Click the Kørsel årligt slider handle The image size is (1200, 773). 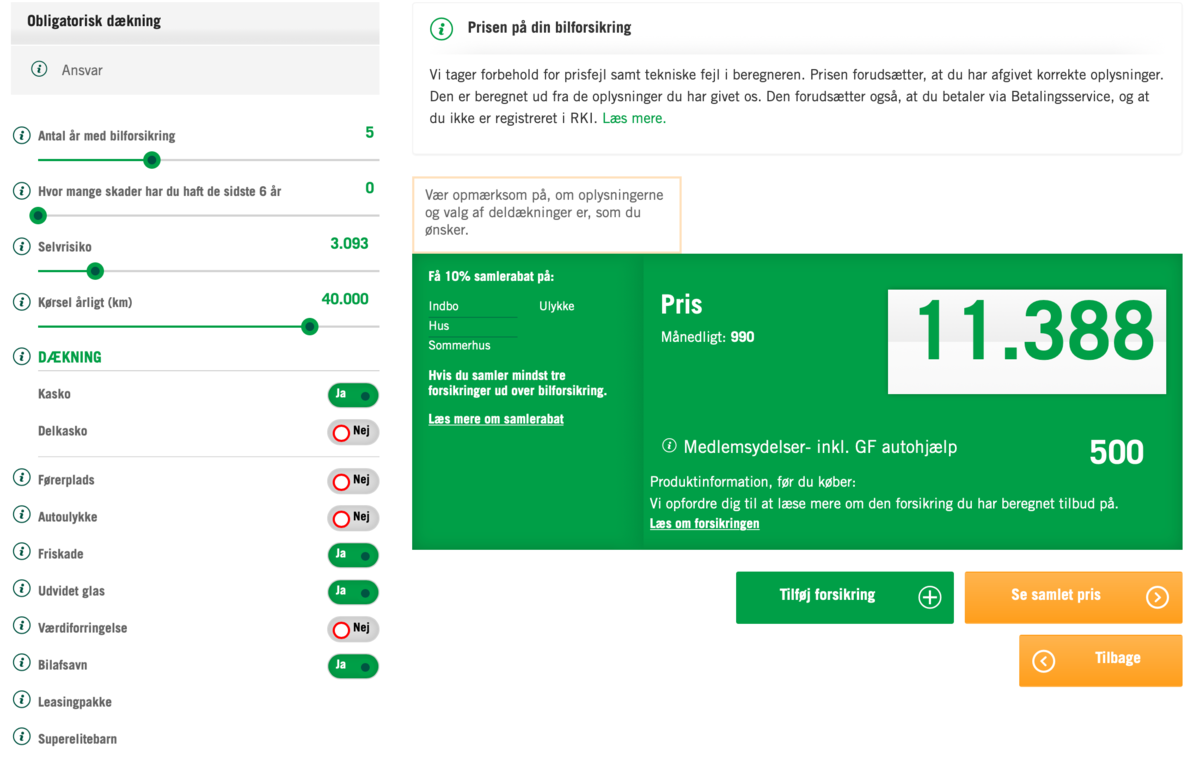(310, 326)
